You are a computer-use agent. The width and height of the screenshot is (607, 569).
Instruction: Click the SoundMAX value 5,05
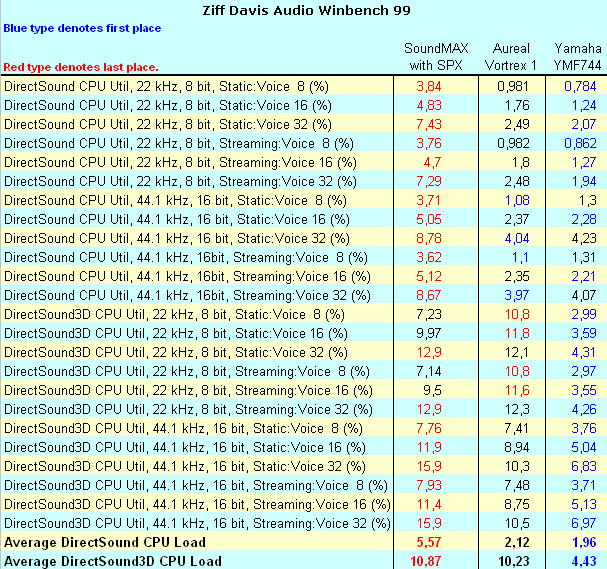(x=429, y=219)
